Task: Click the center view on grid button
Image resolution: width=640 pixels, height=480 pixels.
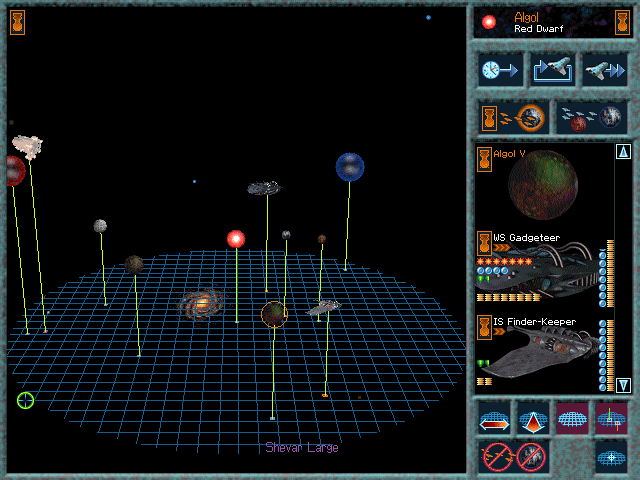Action: point(611,457)
